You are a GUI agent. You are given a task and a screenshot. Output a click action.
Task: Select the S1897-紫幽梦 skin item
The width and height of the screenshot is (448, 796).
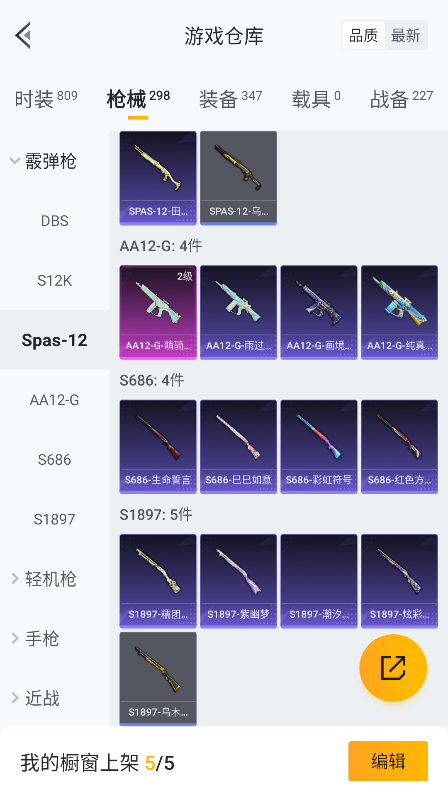click(238, 581)
